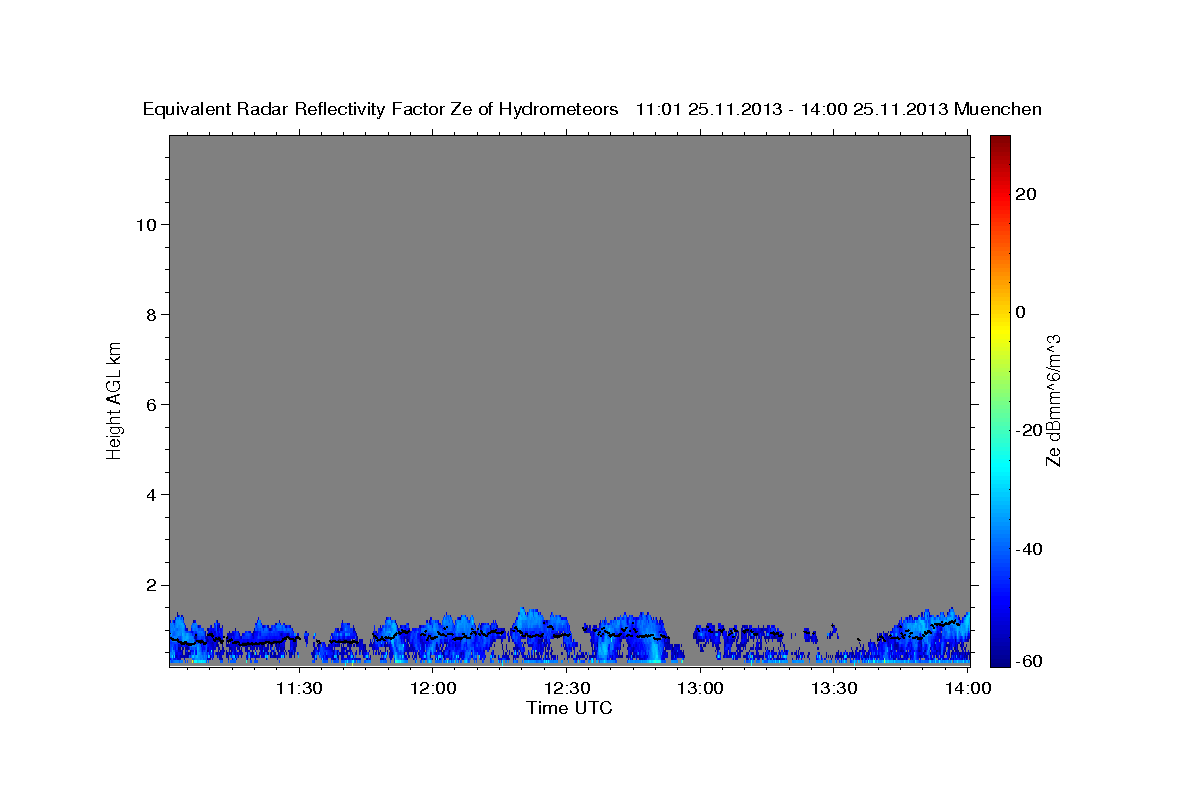This screenshot has height=800, width=1200.
Task: Click the '13:30' time tick label
Action: point(835,688)
